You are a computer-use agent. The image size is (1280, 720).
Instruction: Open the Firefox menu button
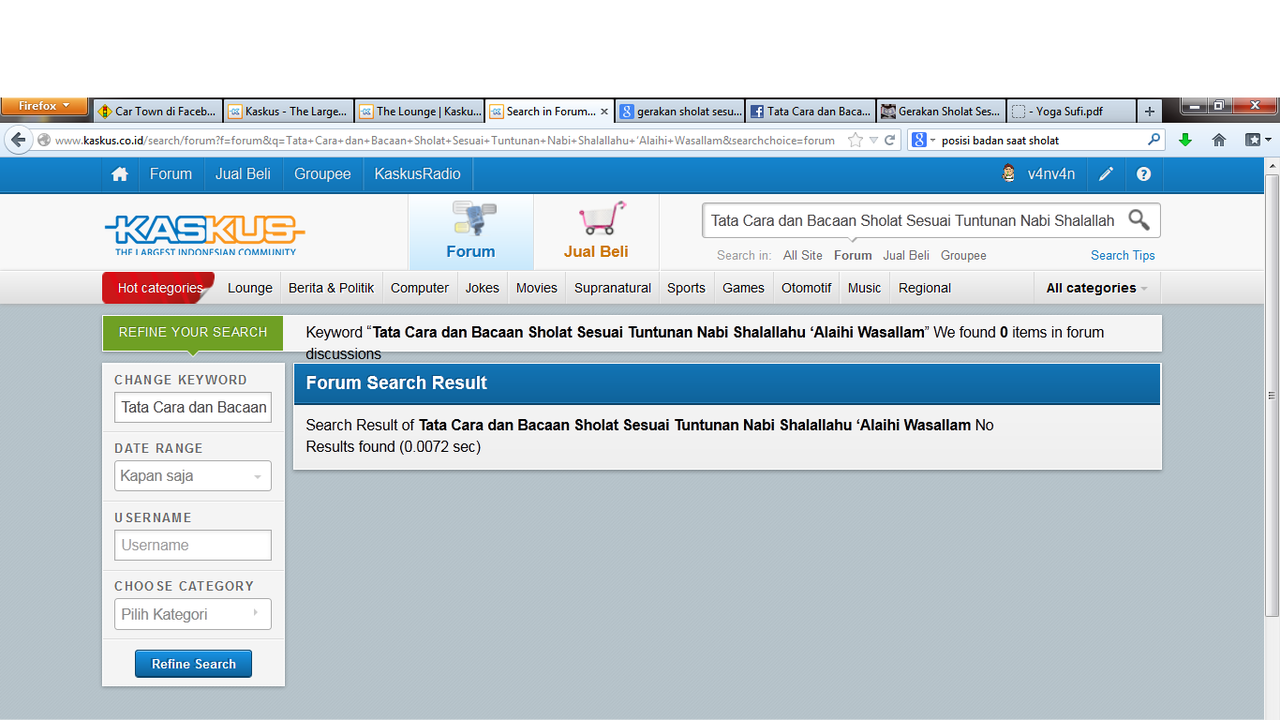pyautogui.click(x=44, y=105)
